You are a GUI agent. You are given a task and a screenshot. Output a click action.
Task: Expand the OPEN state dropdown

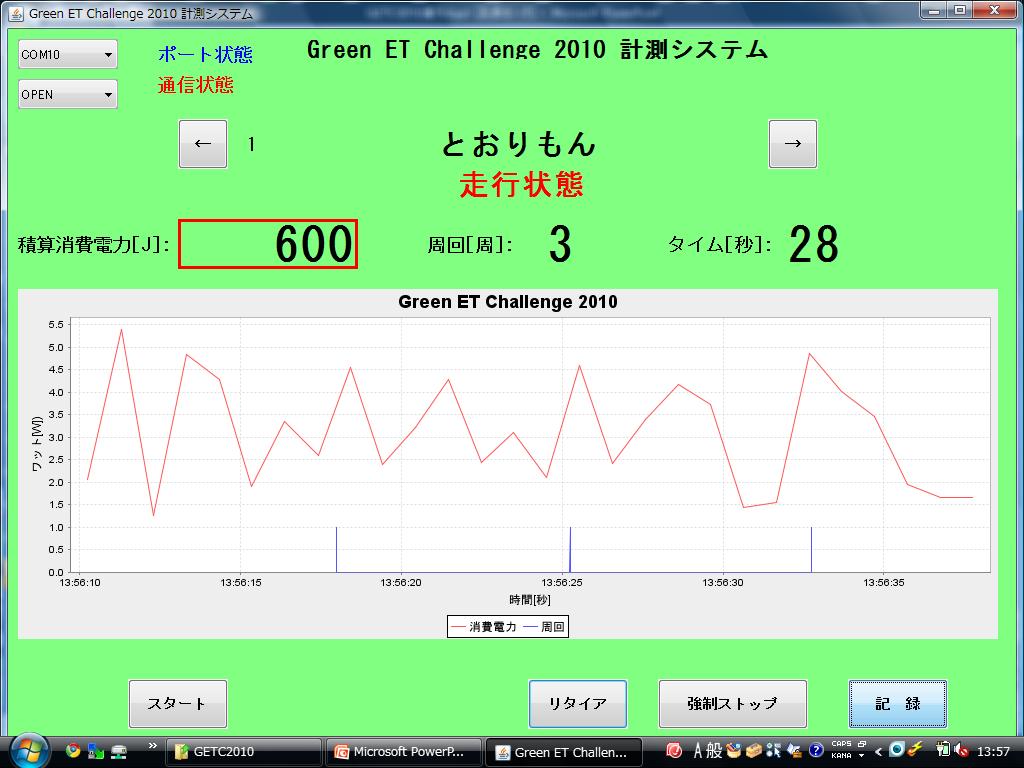pos(68,95)
